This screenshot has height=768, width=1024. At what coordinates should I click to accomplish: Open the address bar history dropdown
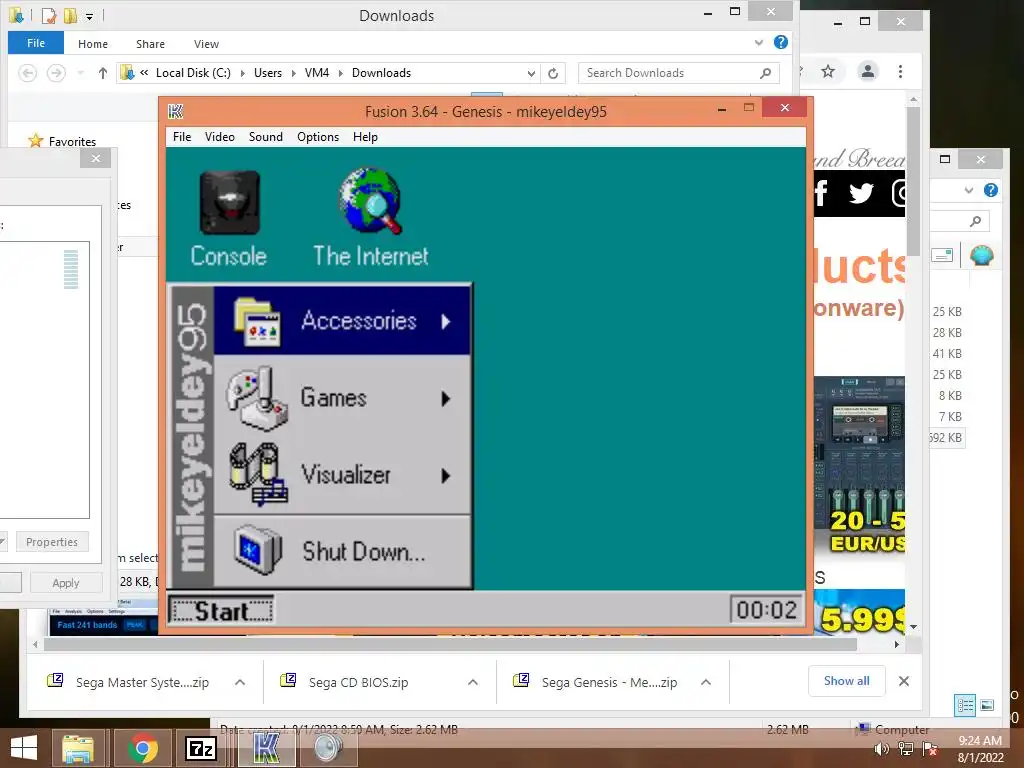(x=531, y=73)
